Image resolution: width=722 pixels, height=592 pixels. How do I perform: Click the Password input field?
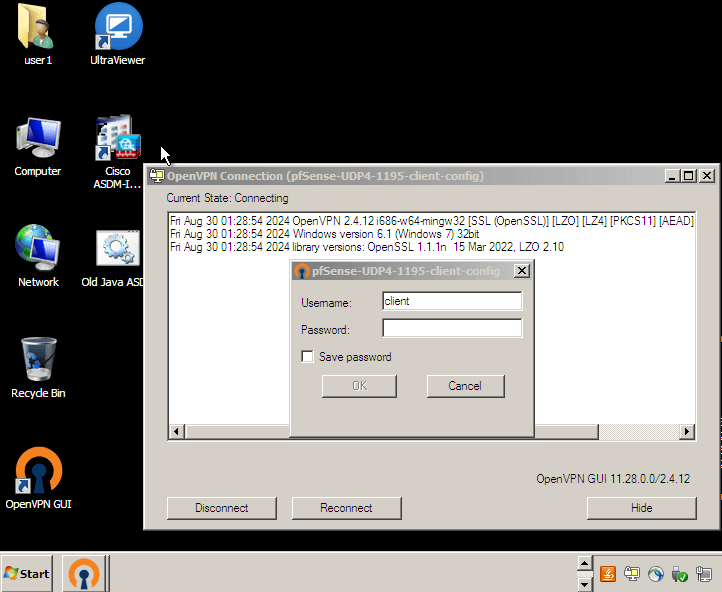[x=452, y=328]
